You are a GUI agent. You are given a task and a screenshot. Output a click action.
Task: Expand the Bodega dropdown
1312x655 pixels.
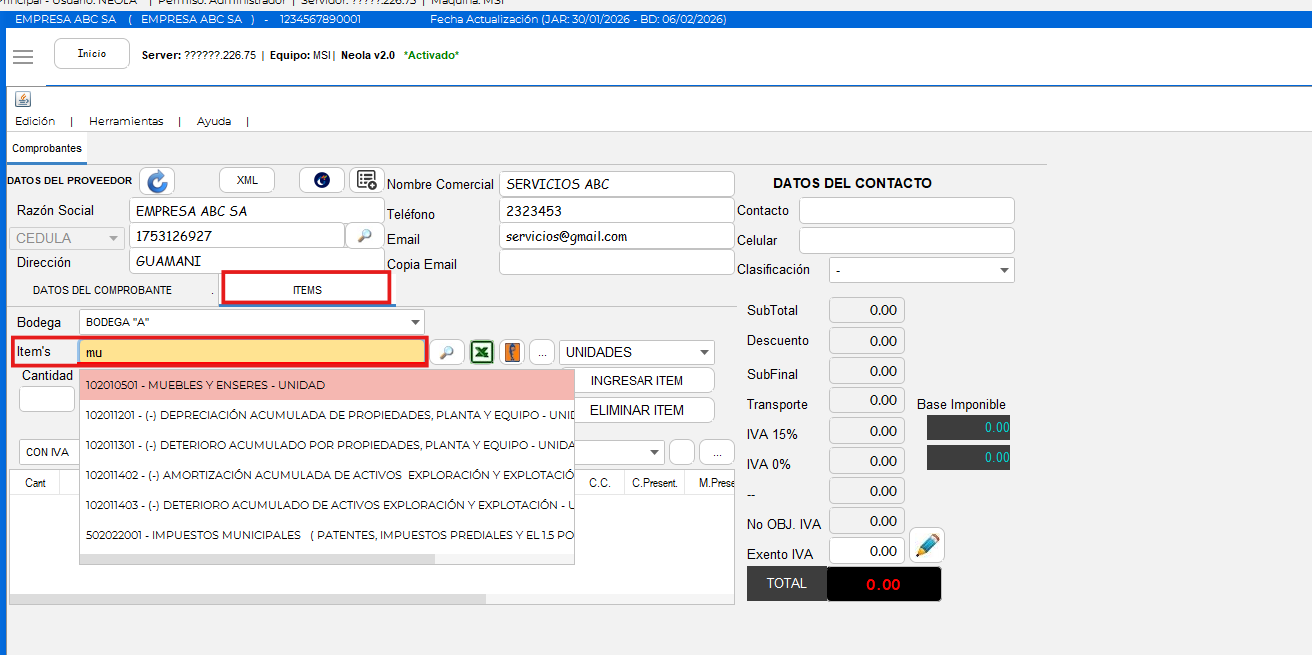(415, 322)
